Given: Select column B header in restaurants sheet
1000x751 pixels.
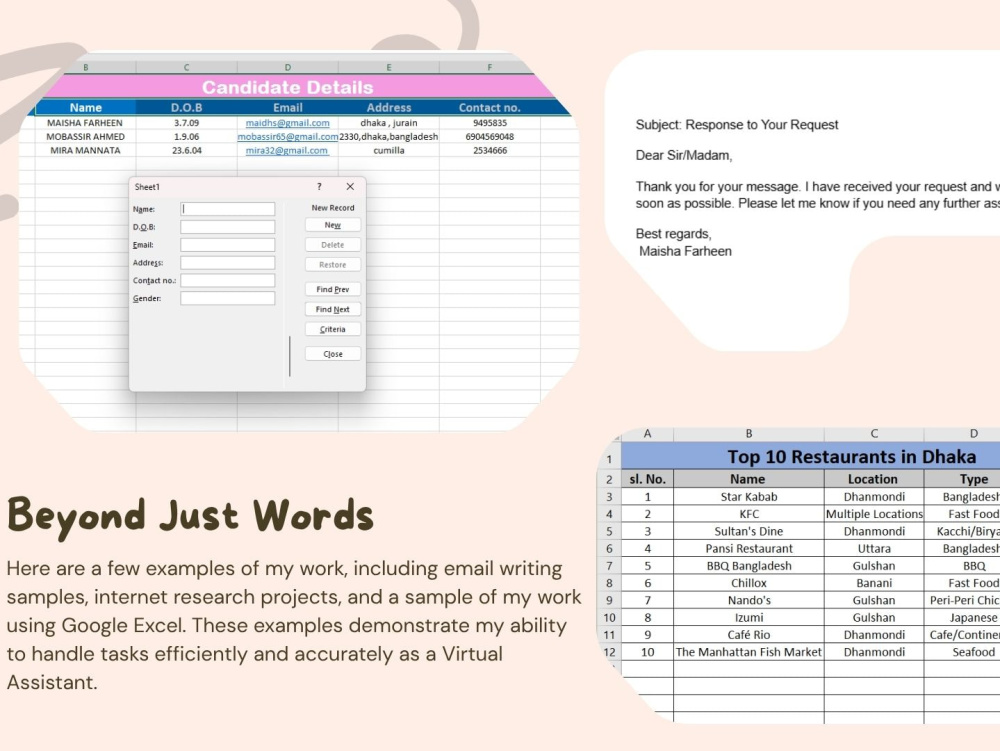Looking at the screenshot, I should click(749, 434).
